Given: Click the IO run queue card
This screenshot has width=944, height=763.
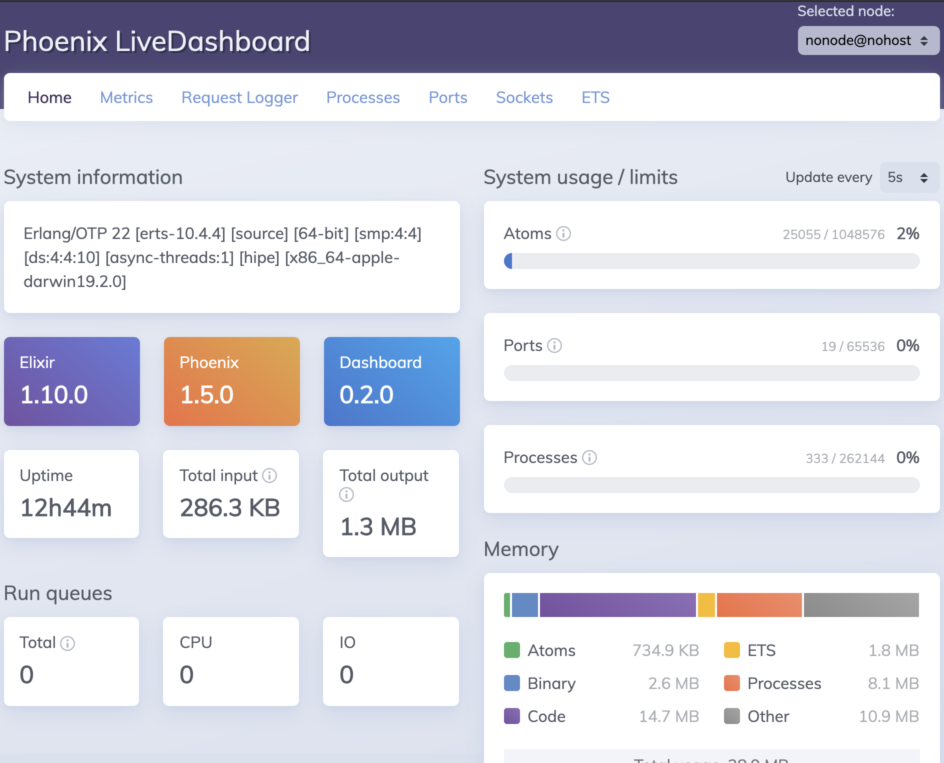Looking at the screenshot, I should click(391, 661).
